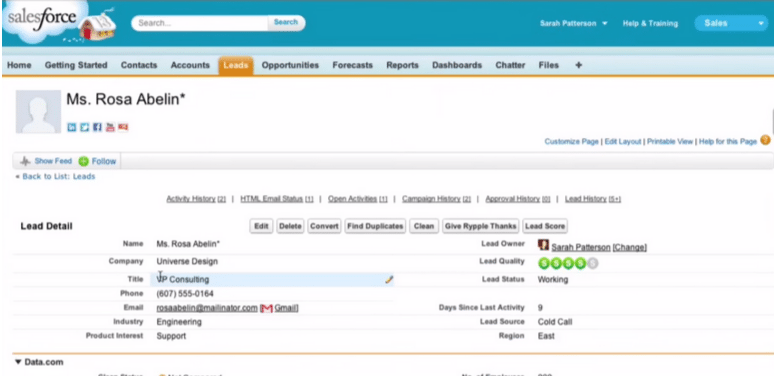Open the Printable View link
The height and width of the screenshot is (376, 774).
click(670, 142)
